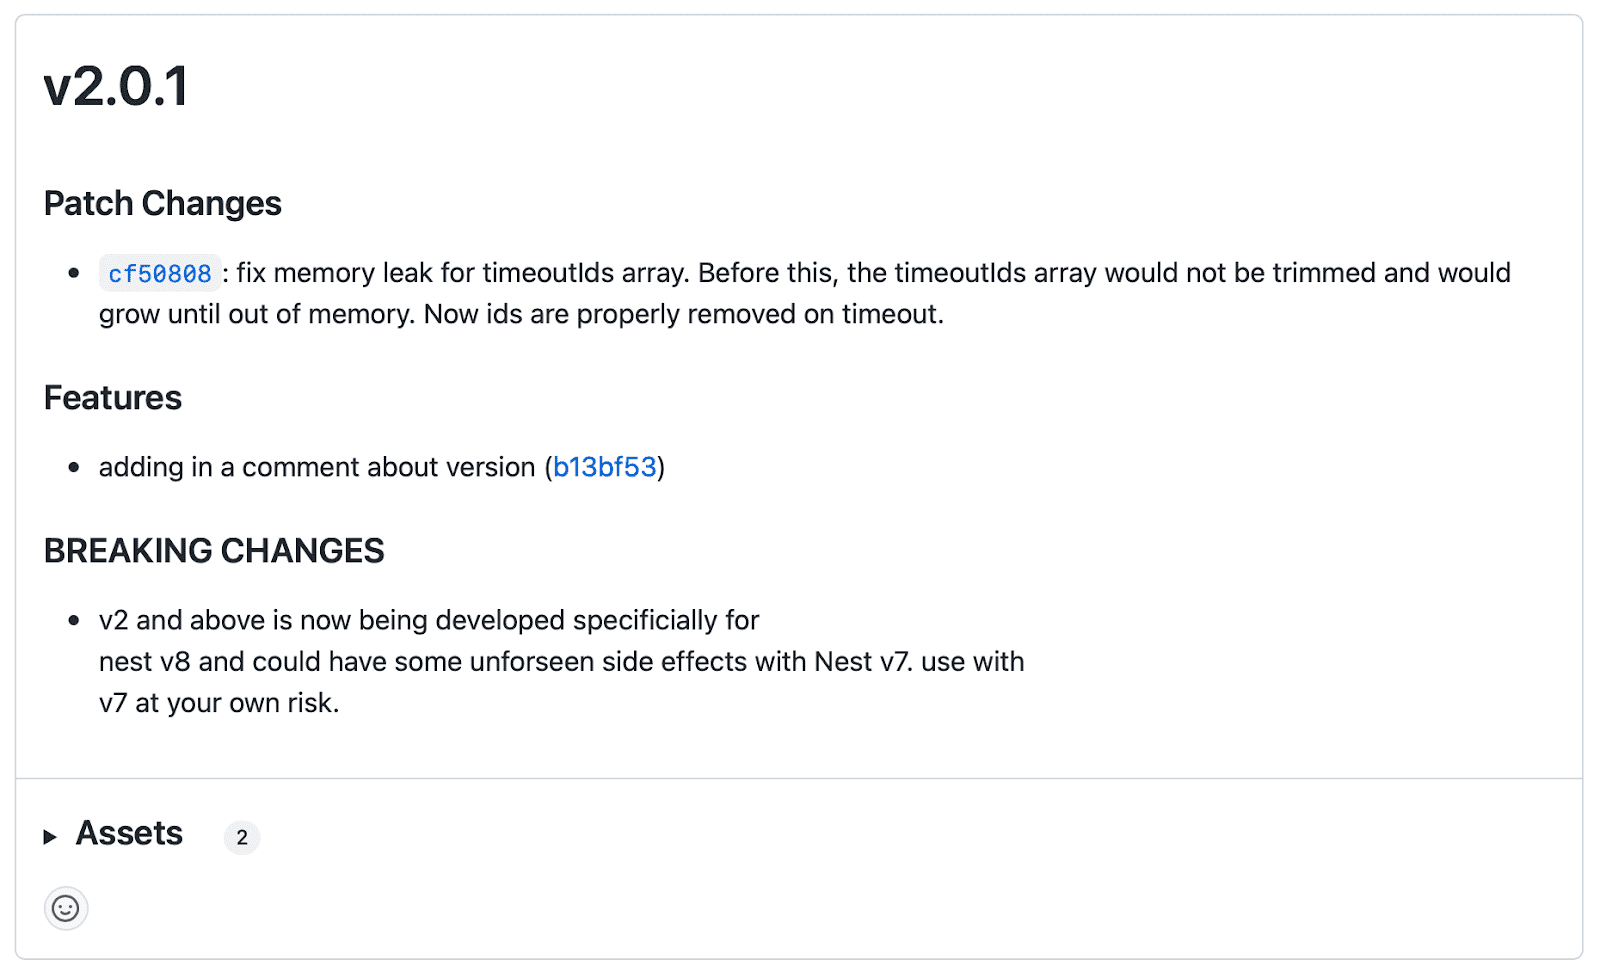Click the BREAKING CHANGES heading
Screen dimensions: 1600x972
(214, 551)
